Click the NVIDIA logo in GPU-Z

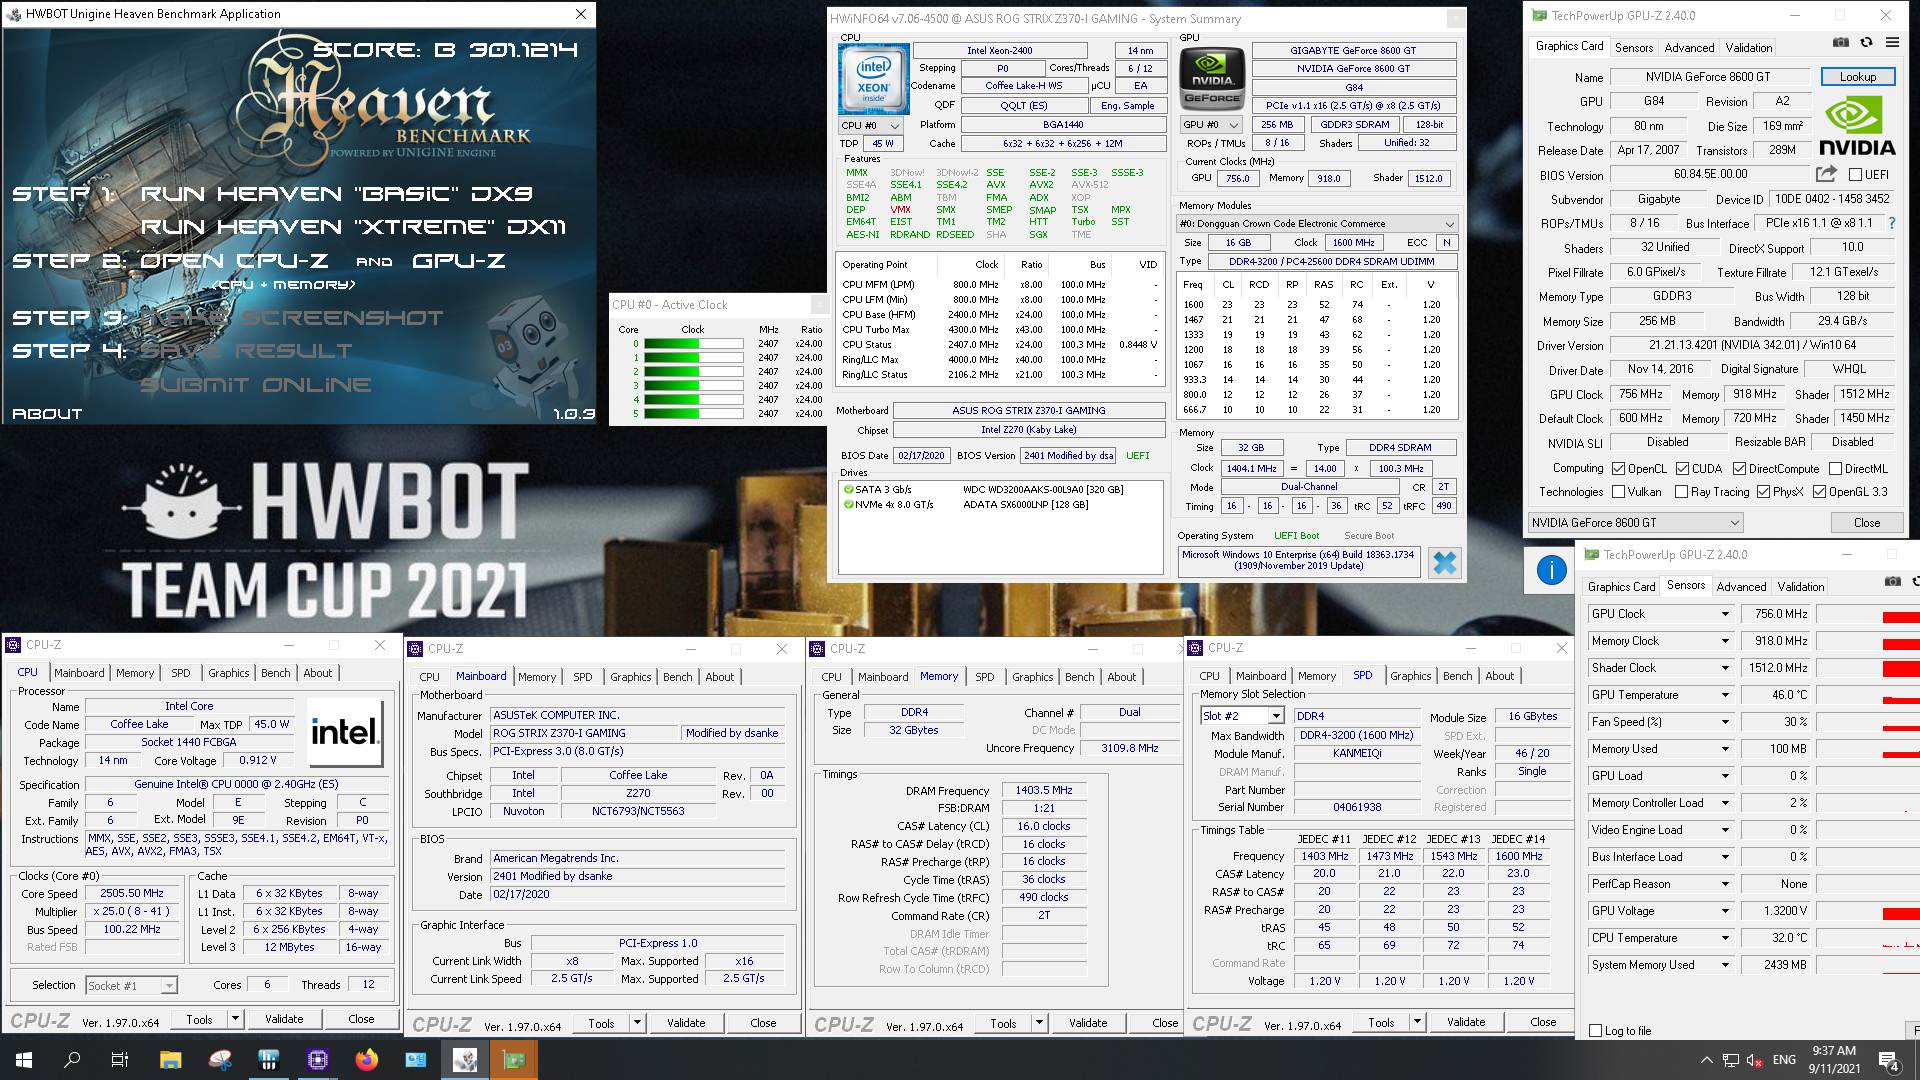click(x=1856, y=127)
